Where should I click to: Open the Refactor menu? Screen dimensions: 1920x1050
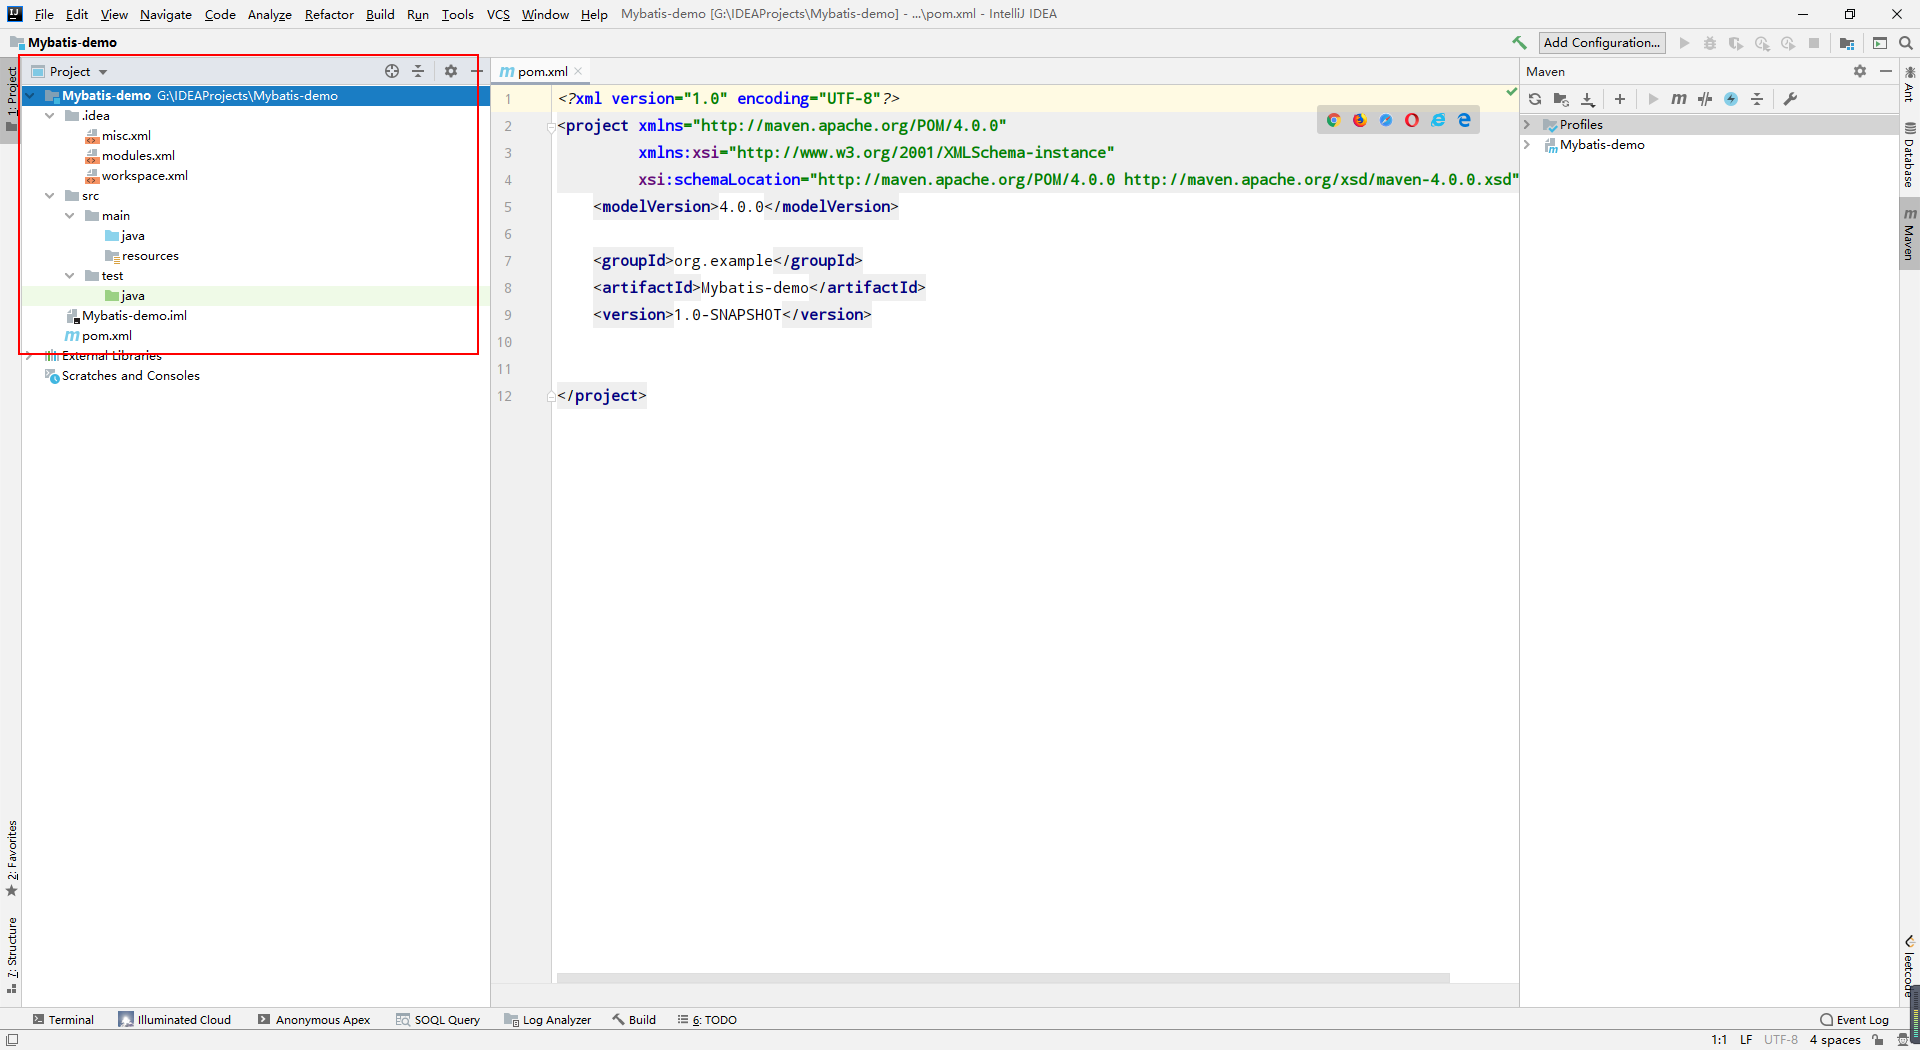click(x=329, y=14)
